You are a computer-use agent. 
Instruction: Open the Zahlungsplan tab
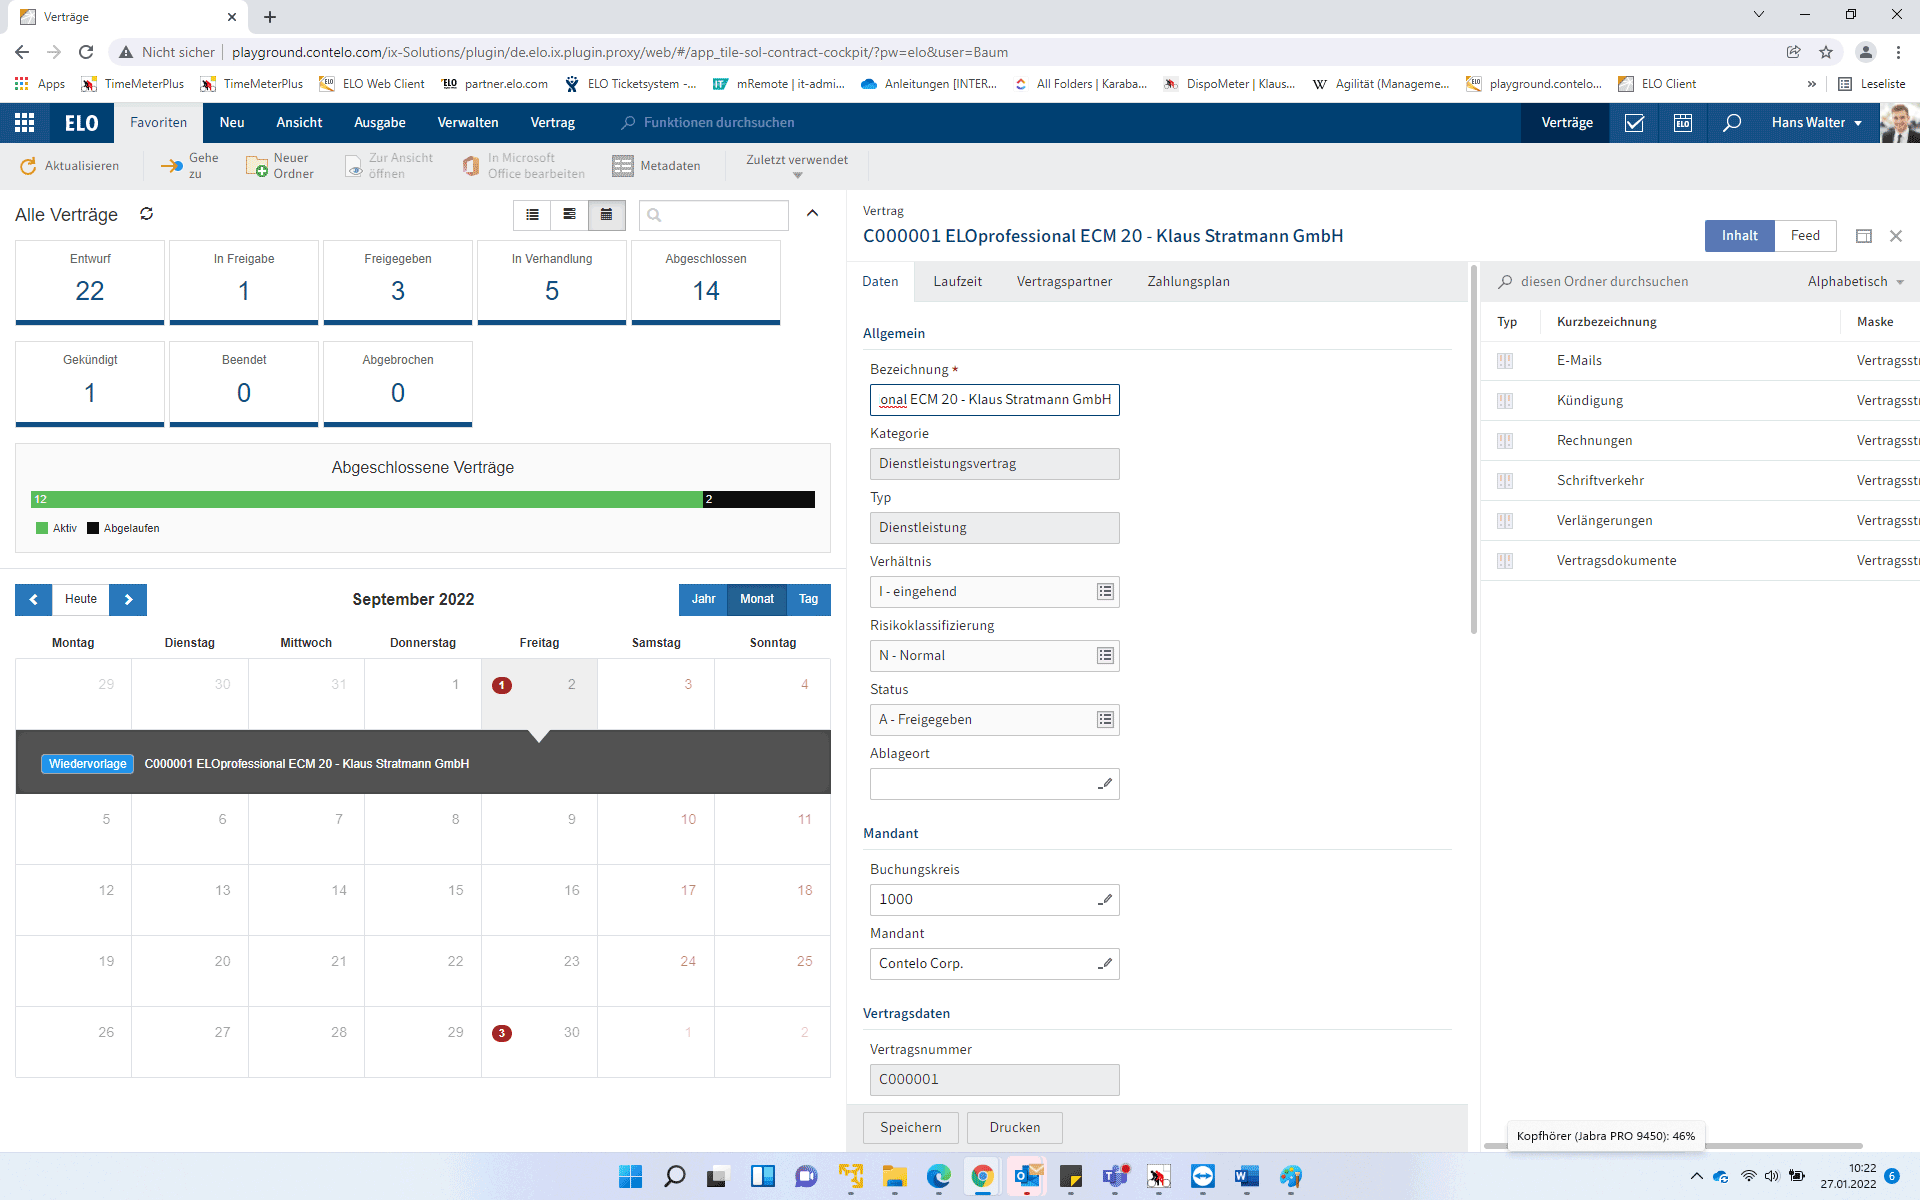tap(1188, 282)
